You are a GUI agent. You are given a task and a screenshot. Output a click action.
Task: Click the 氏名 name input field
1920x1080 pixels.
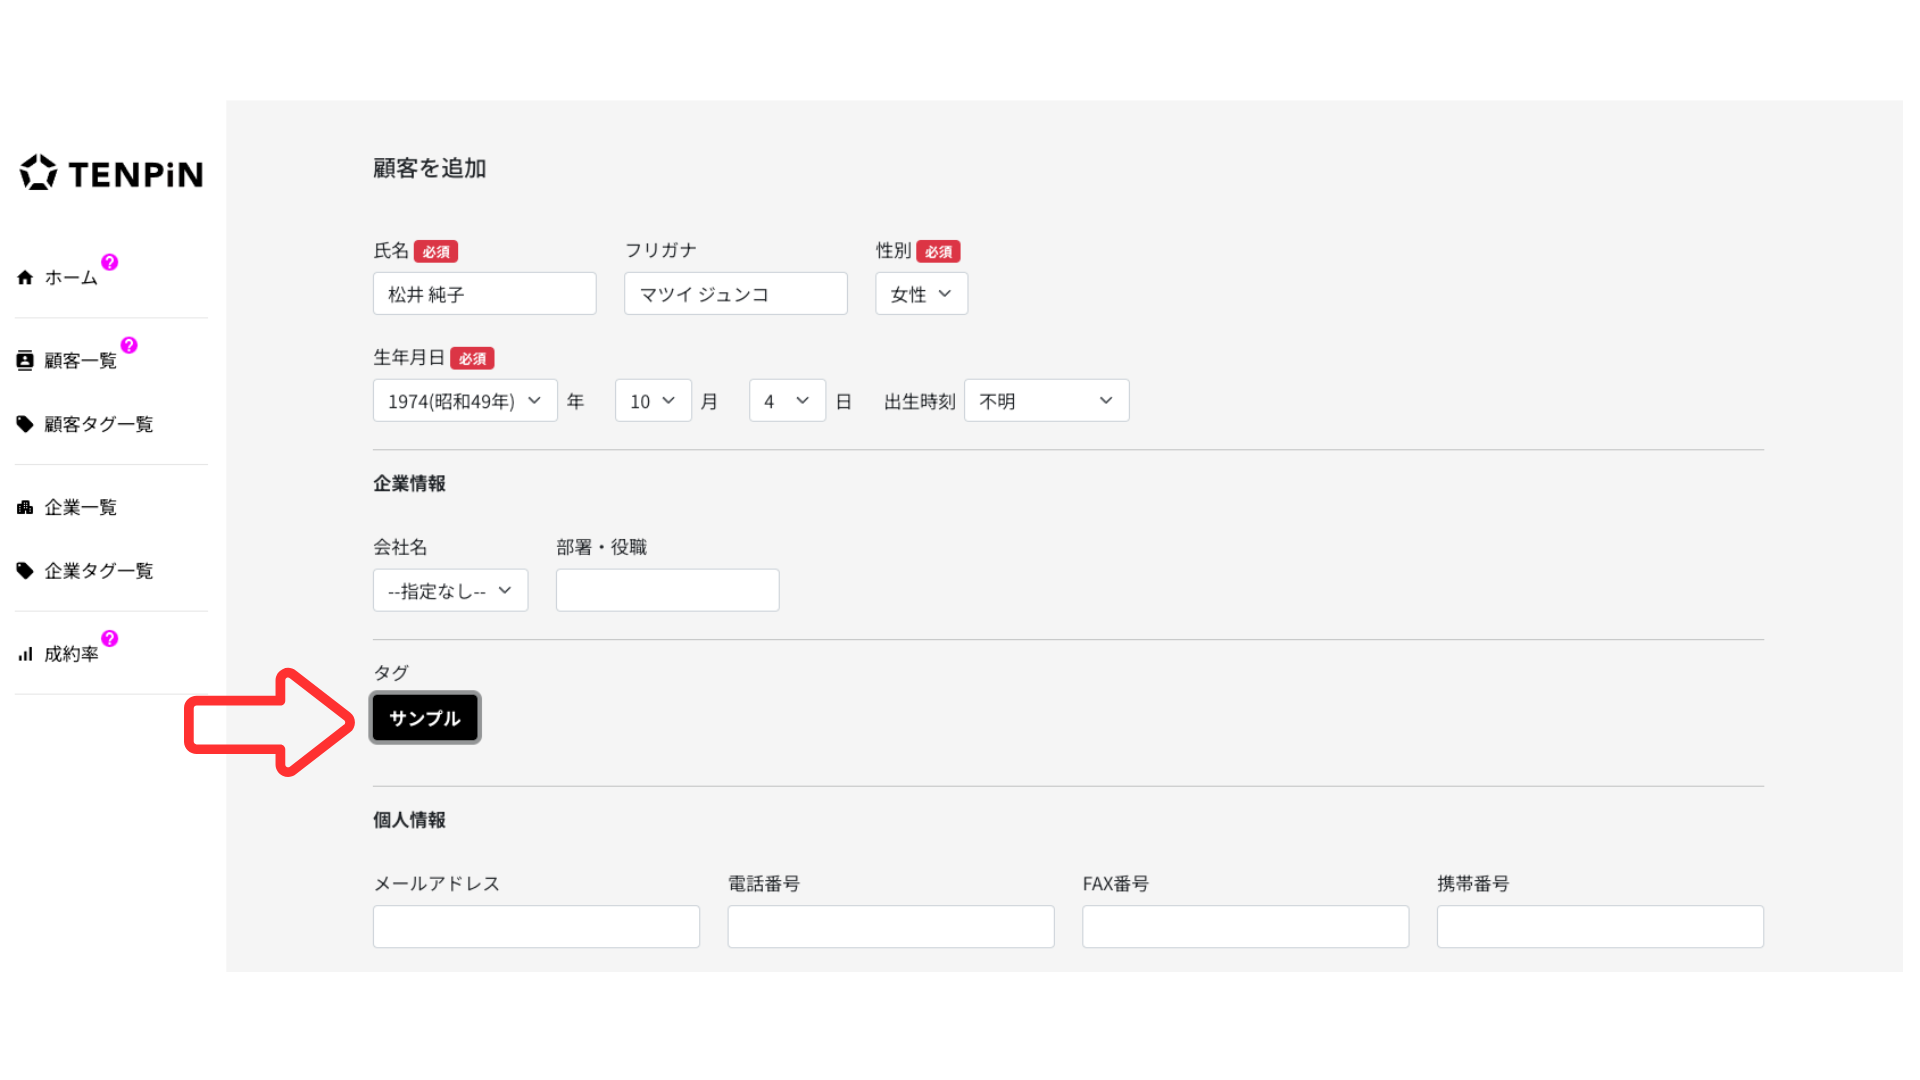click(484, 294)
